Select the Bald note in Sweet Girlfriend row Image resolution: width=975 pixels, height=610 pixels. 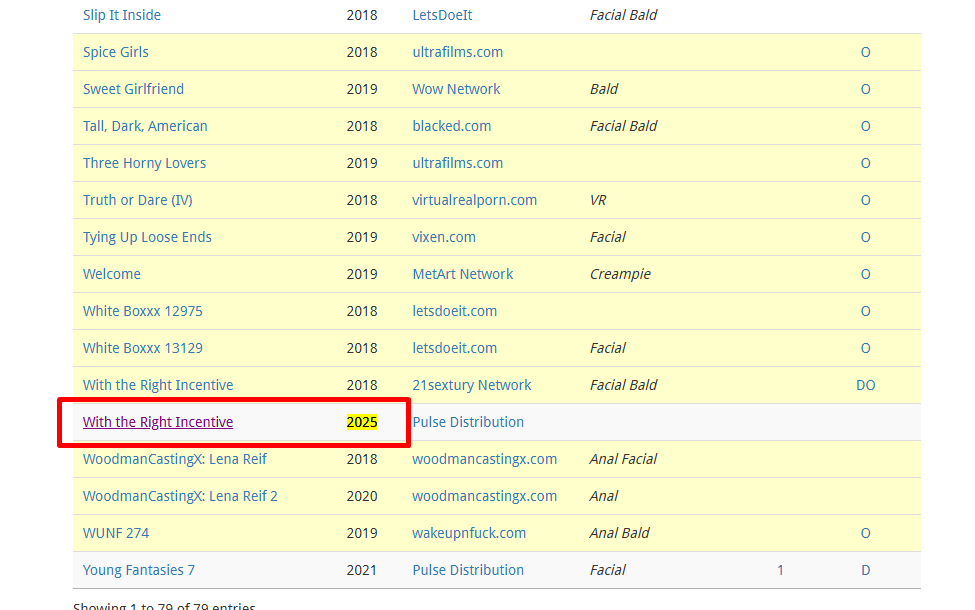click(604, 89)
